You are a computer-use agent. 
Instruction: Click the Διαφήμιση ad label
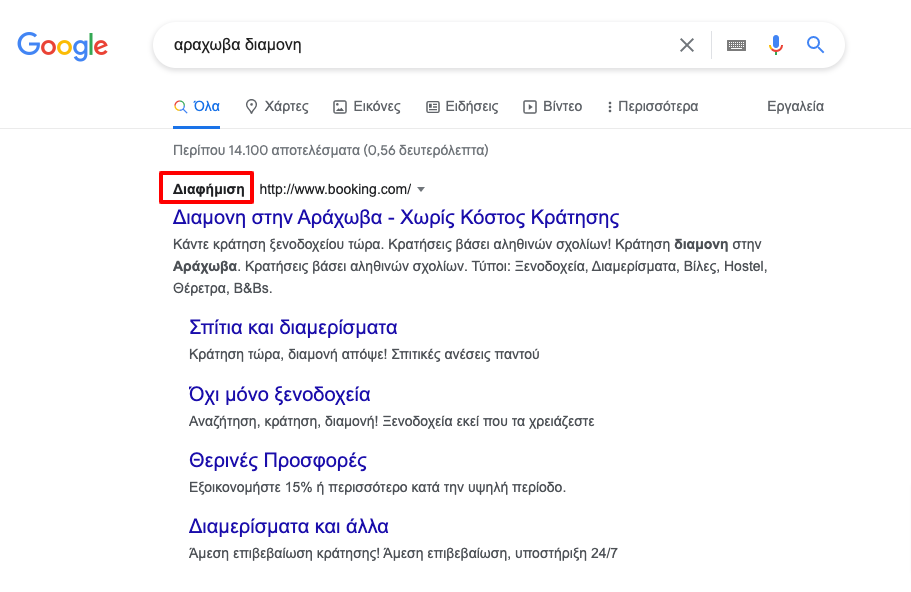[208, 189]
